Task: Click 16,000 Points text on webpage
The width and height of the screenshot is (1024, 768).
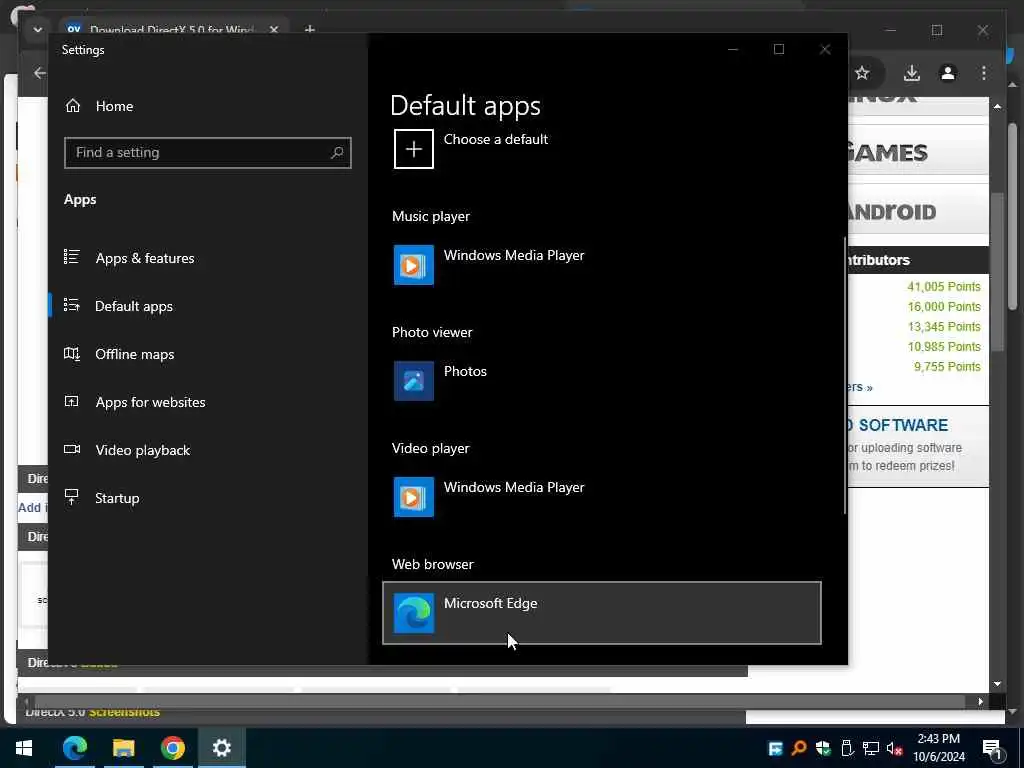Action: (944, 306)
